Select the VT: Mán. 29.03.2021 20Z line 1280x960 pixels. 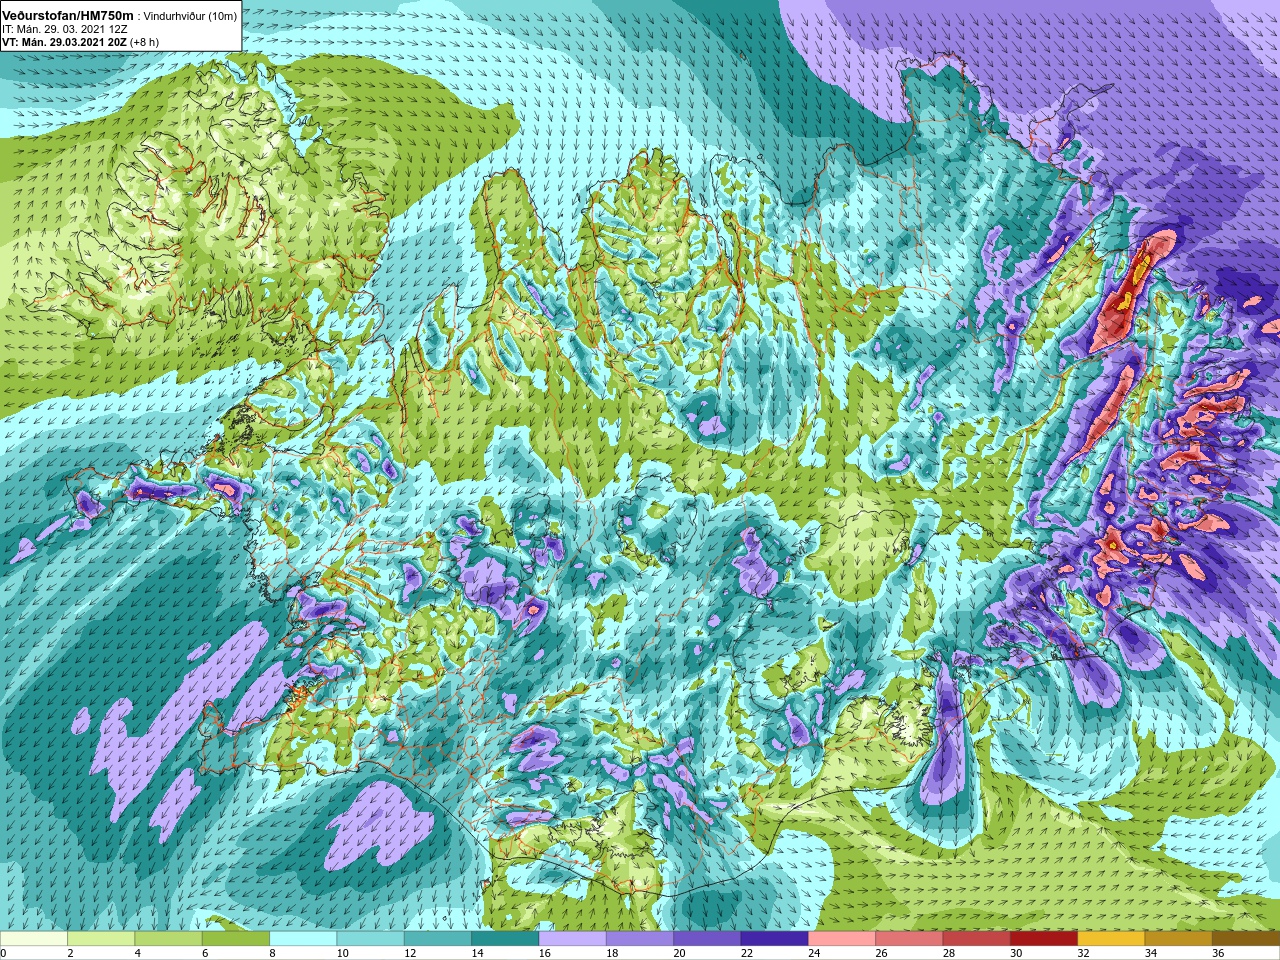pyautogui.click(x=66, y=42)
